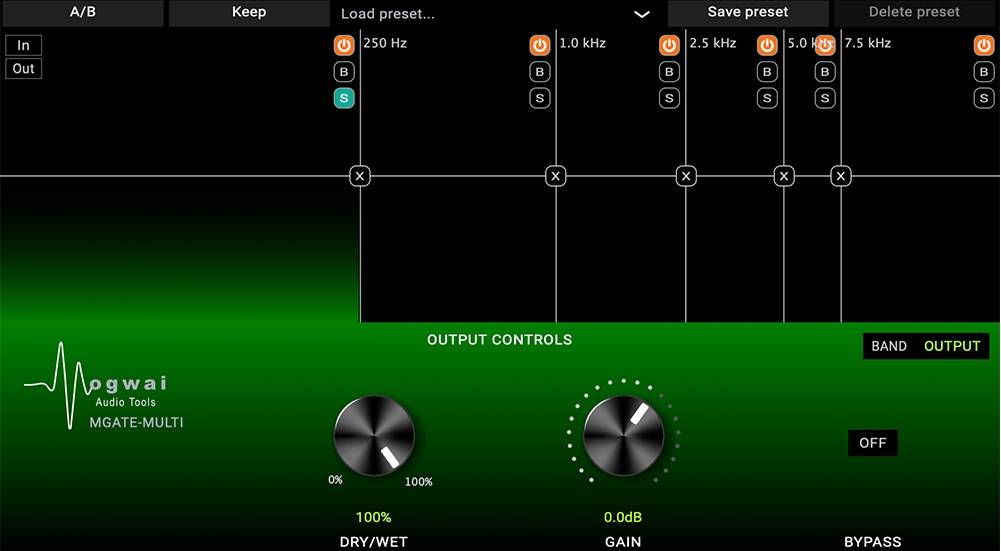
Task: Click the X handle on the 7.5 kHz crossover
Action: 842,176
